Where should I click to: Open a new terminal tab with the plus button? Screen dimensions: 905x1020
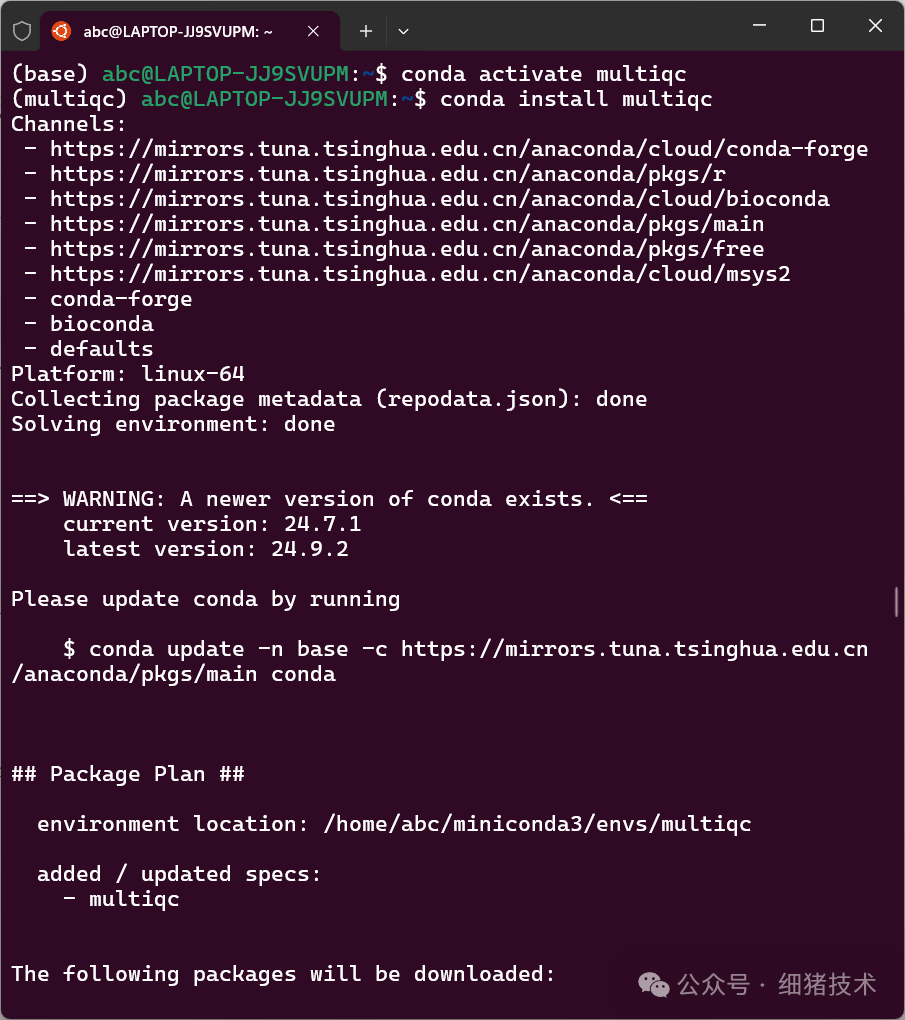[x=365, y=31]
